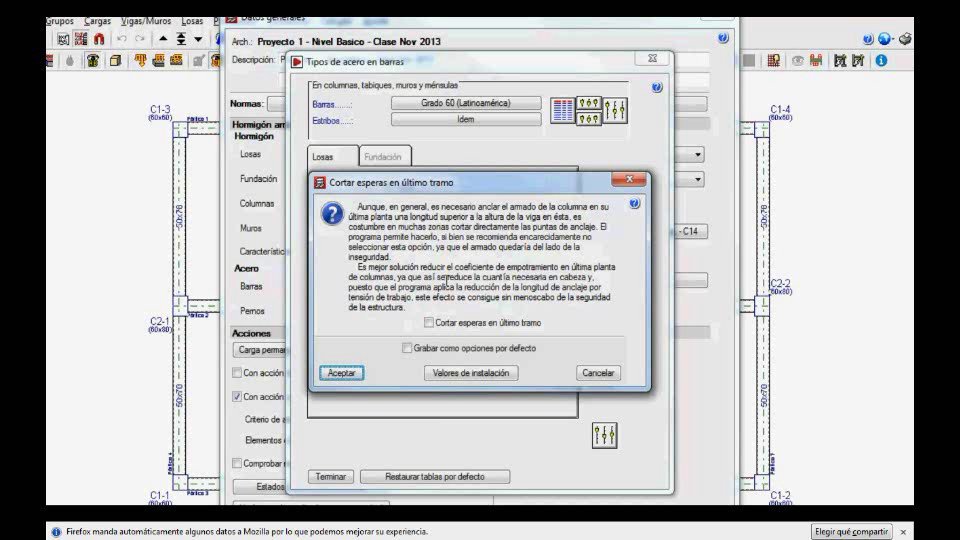The height and width of the screenshot is (540, 960).
Task: Click Valores de instalación button
Action: pos(471,372)
